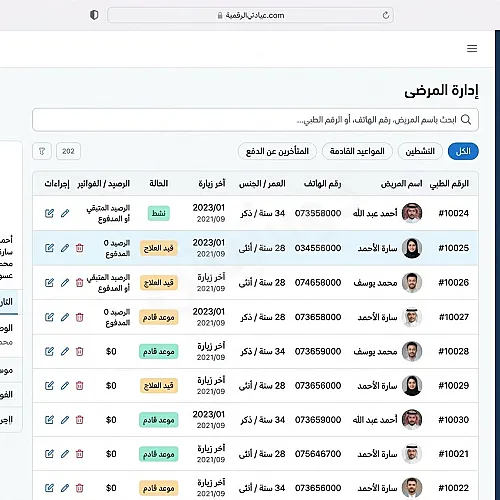Click موعد قادم status badge in row #10028
The width and height of the screenshot is (500, 500).
[x=159, y=351]
